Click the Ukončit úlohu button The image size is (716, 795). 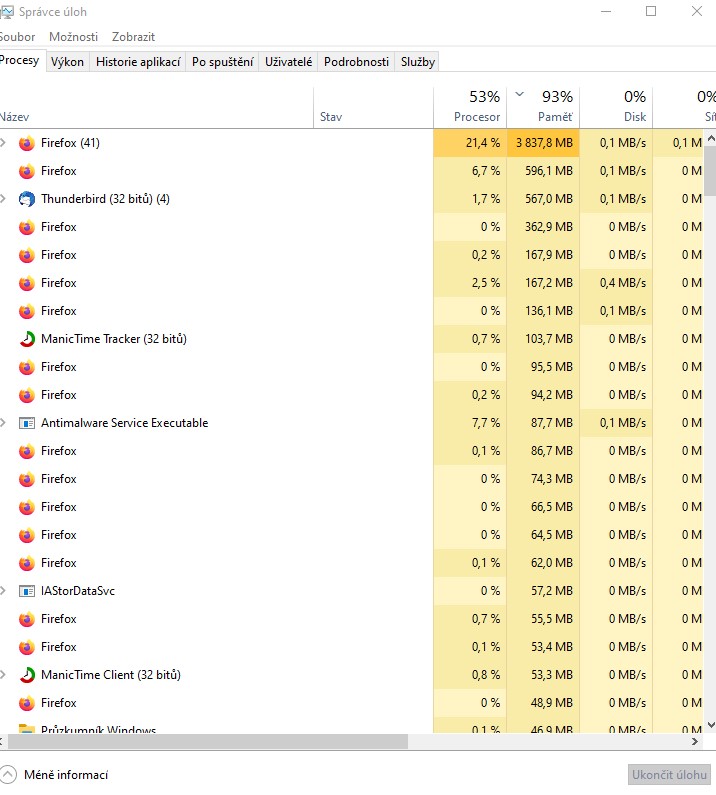[669, 775]
